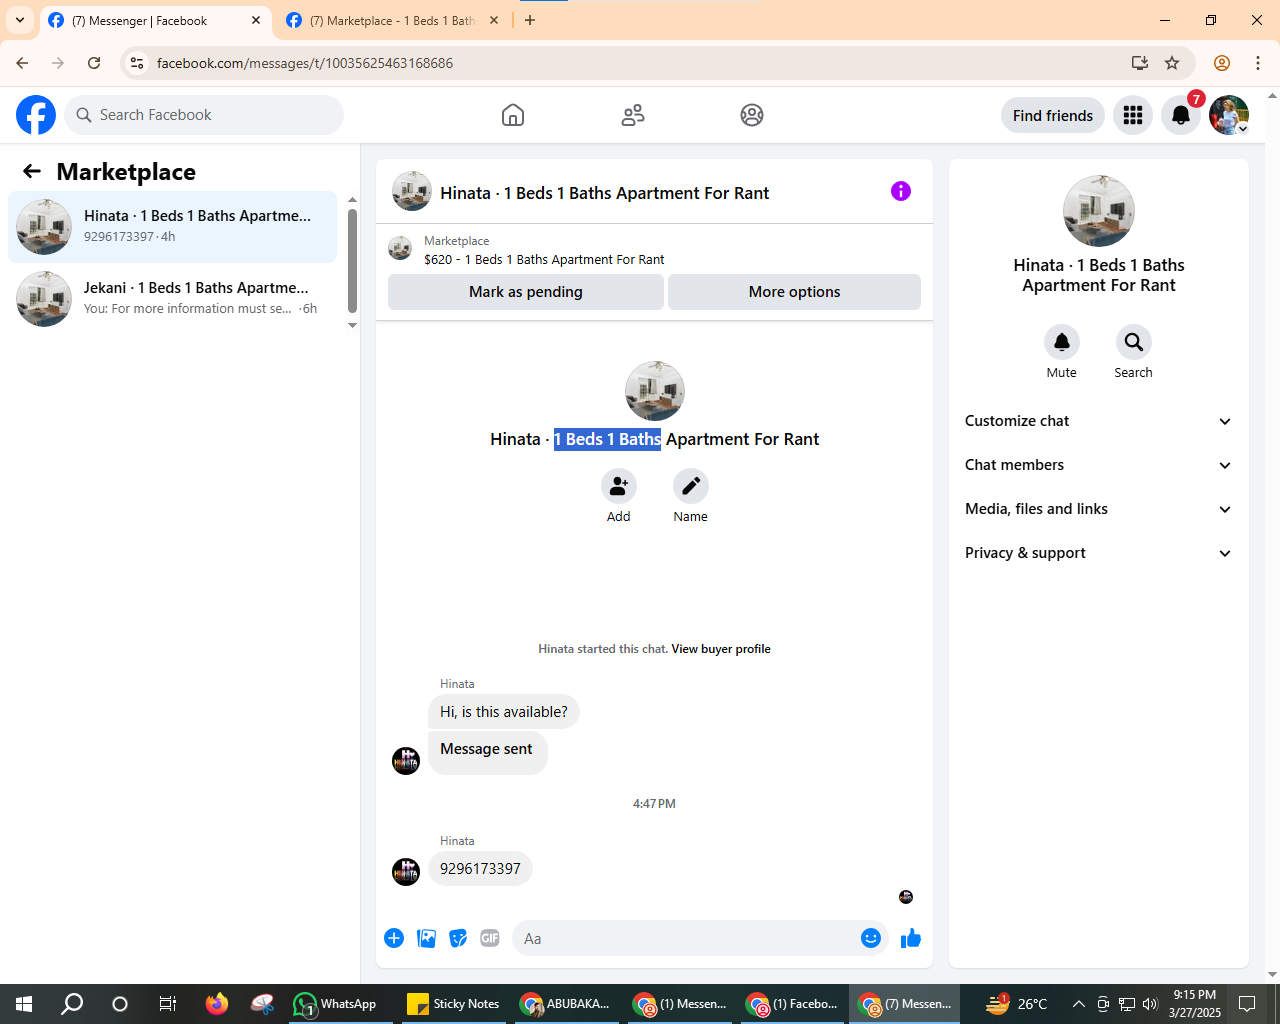Open Firefox from the taskbar
This screenshot has width=1280, height=1024.
(x=216, y=1004)
